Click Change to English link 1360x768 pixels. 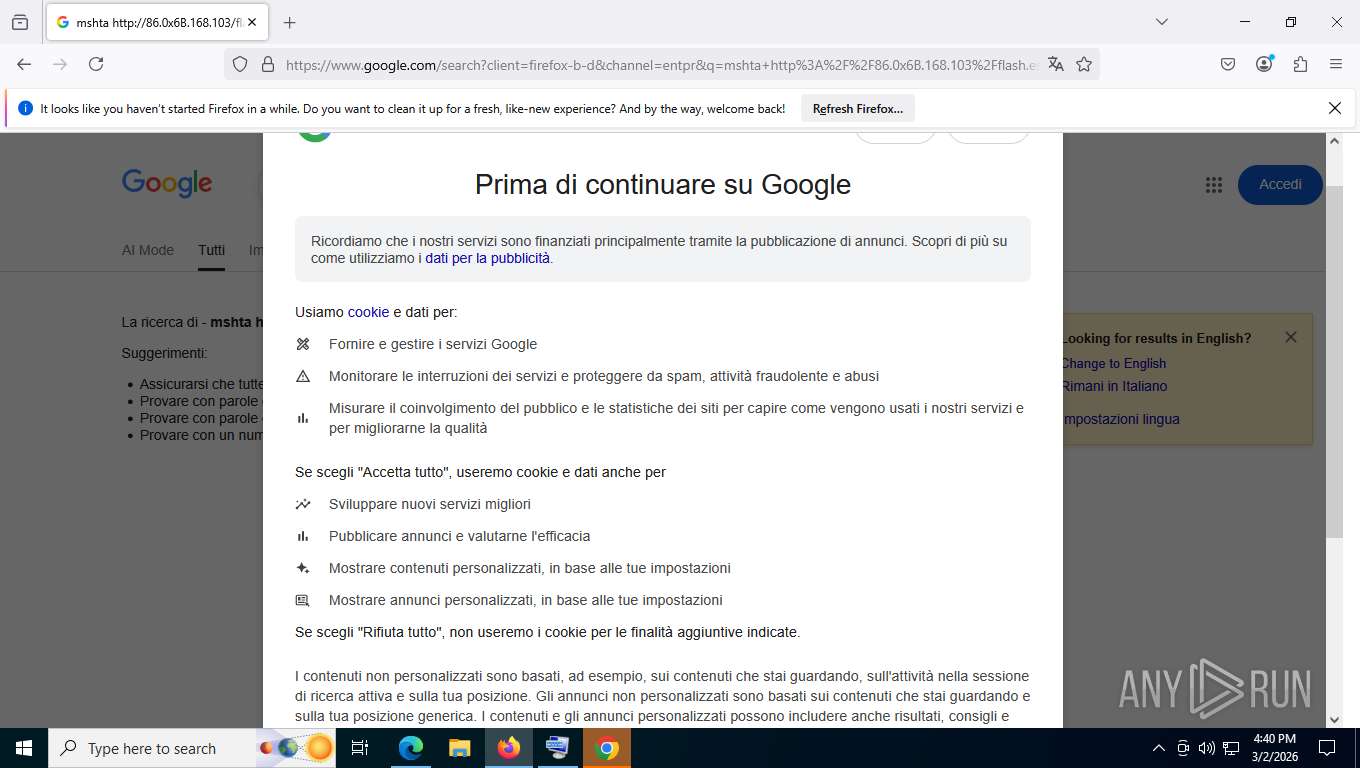click(x=1113, y=363)
